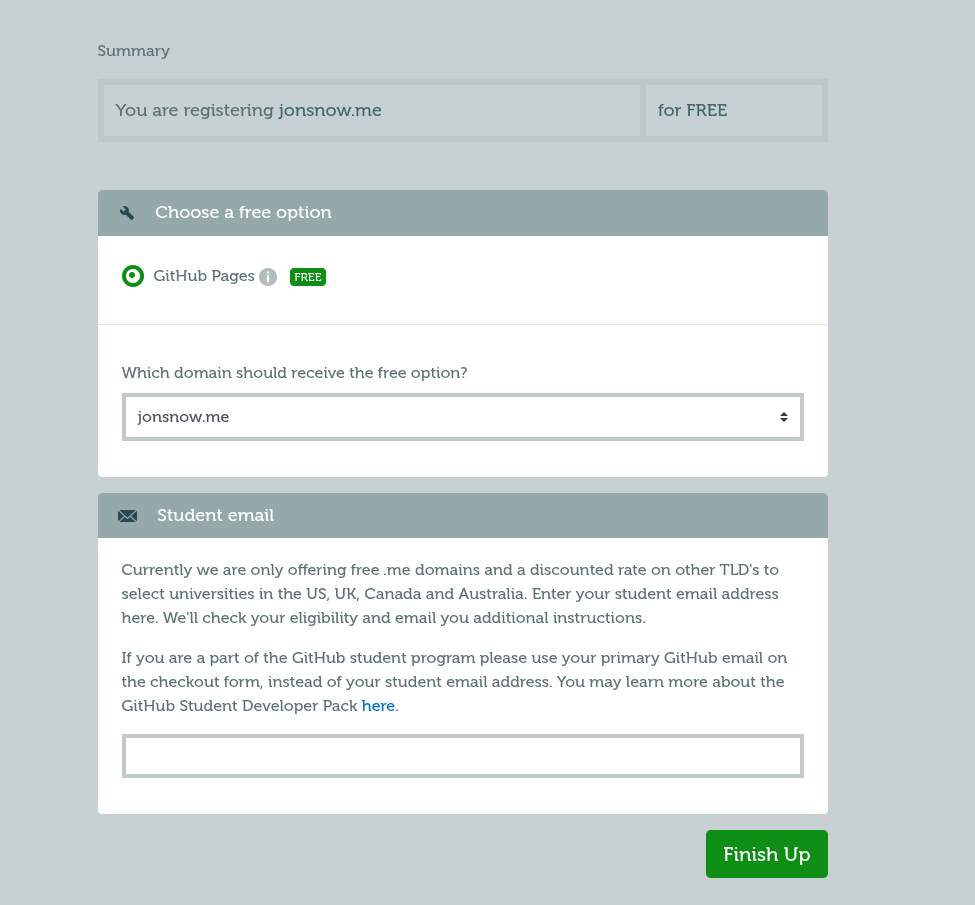Click the wrench icon in the options header

127,213
